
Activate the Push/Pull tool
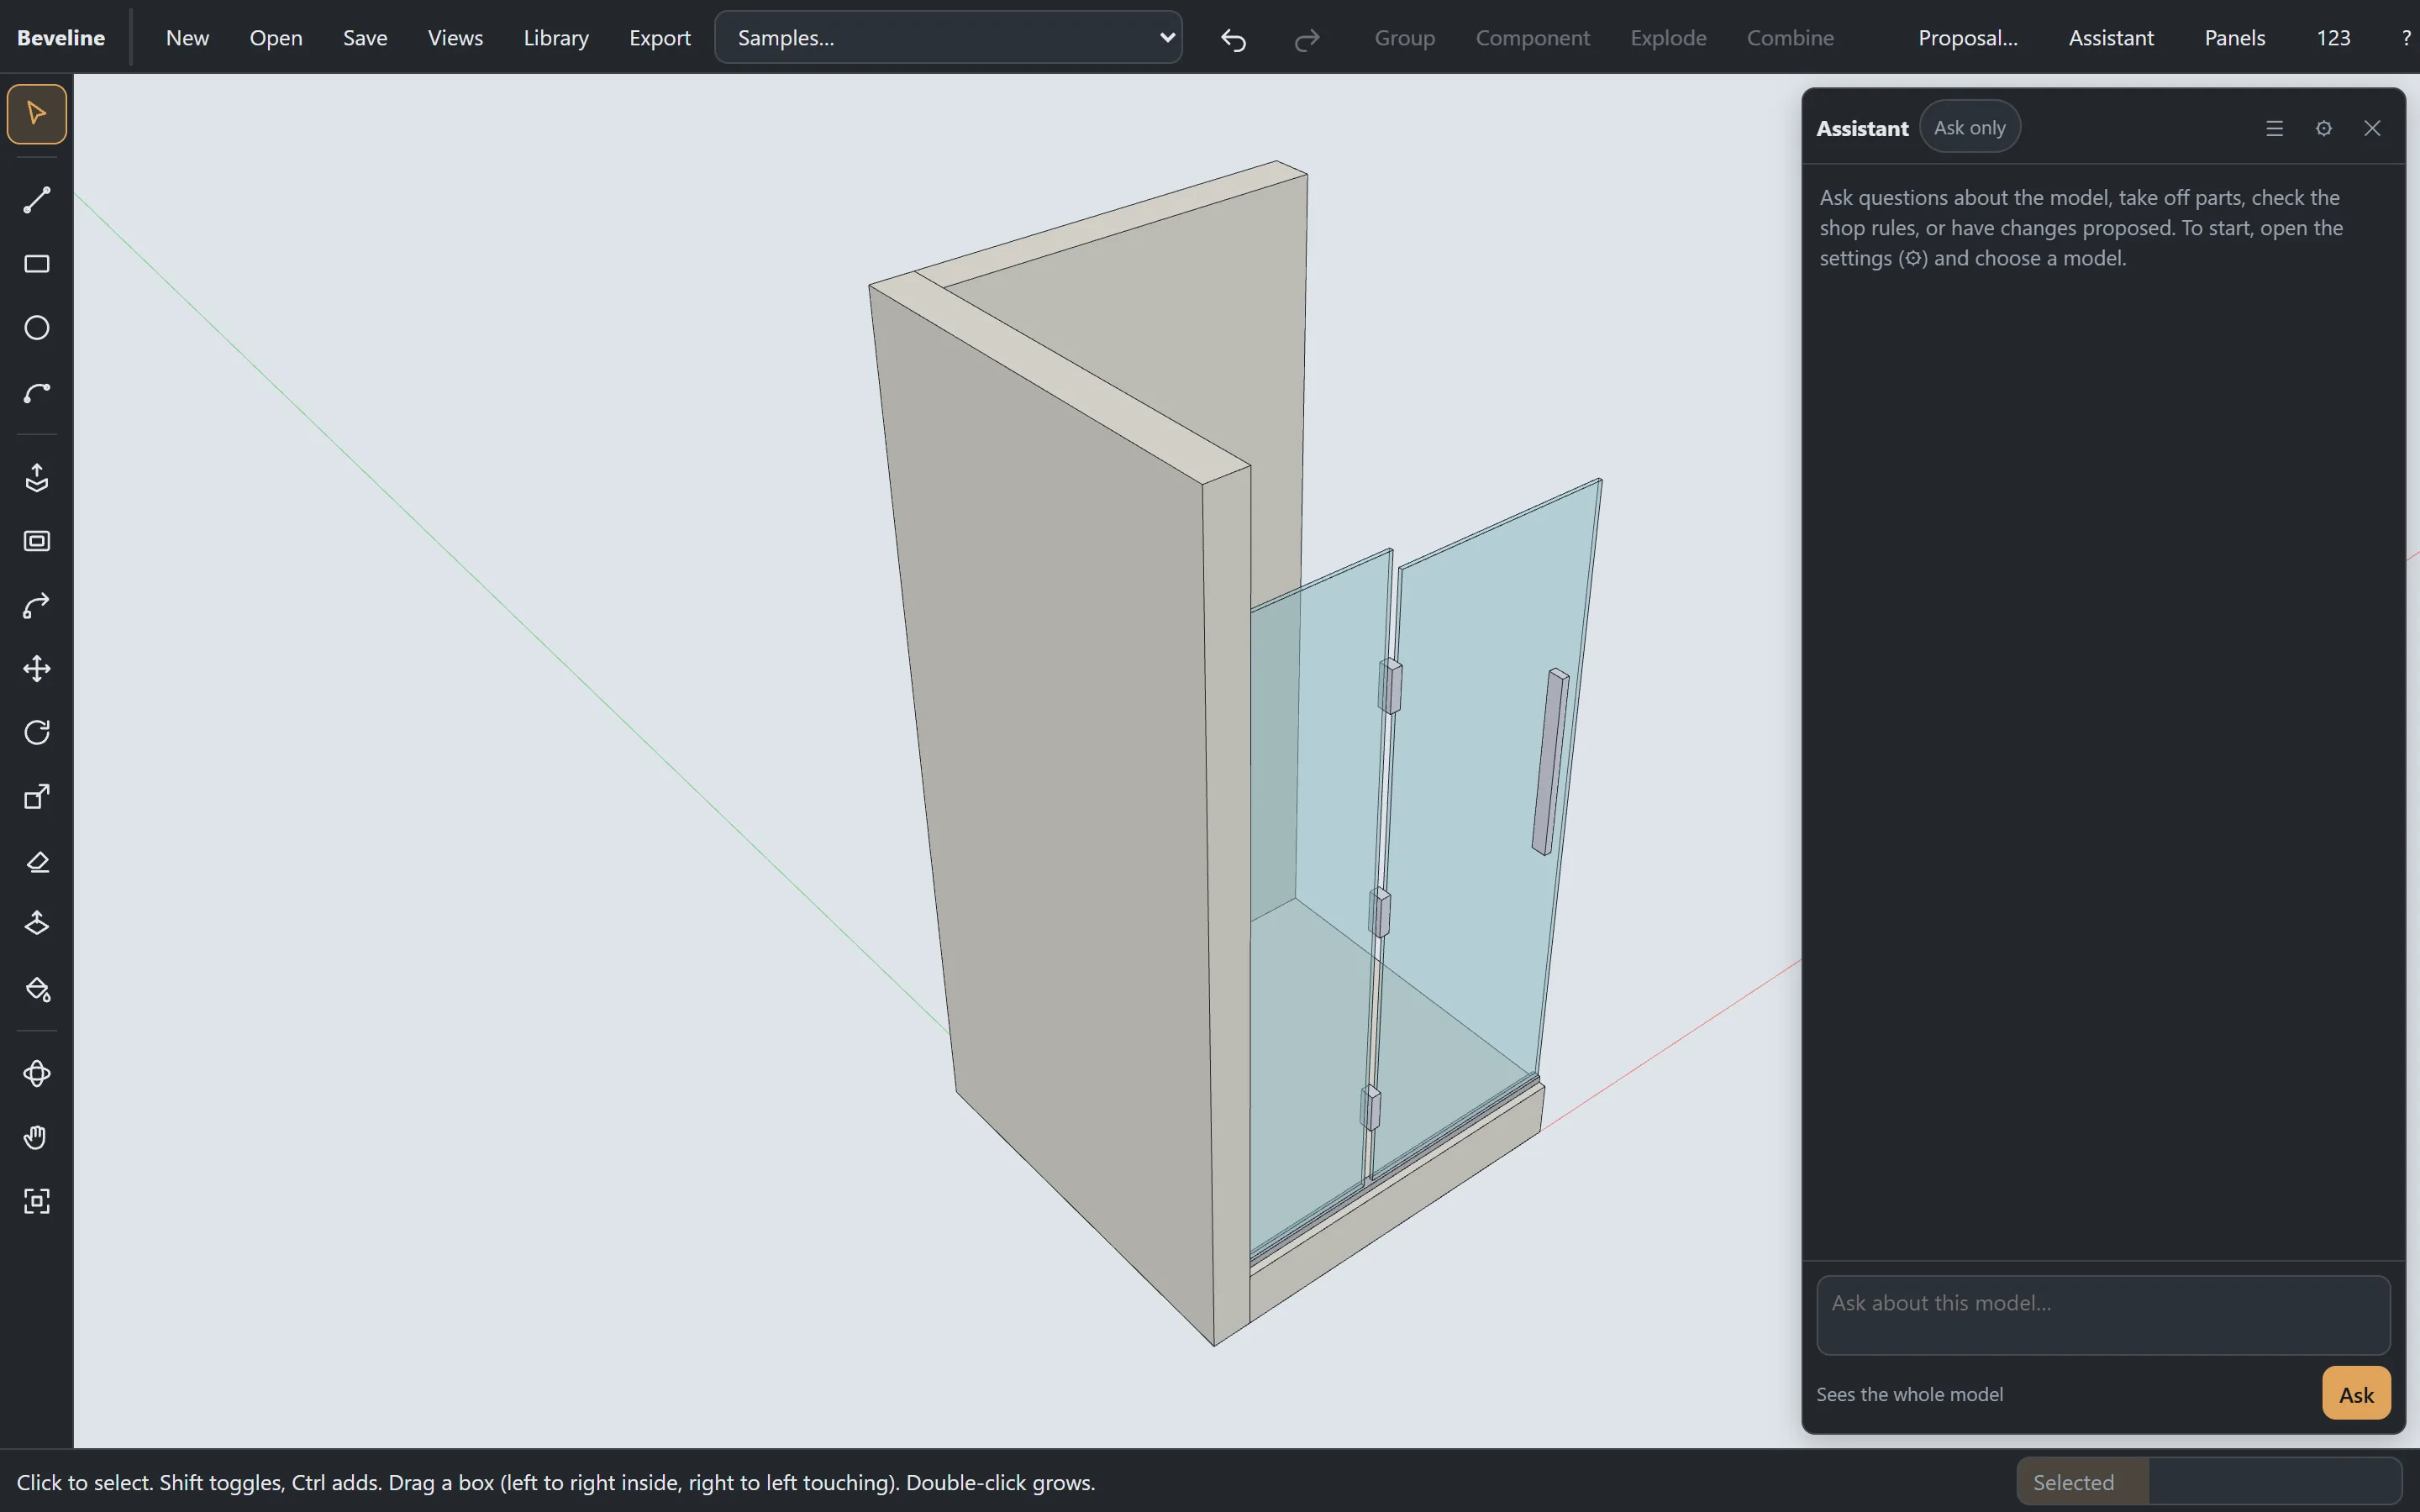[x=37, y=477]
